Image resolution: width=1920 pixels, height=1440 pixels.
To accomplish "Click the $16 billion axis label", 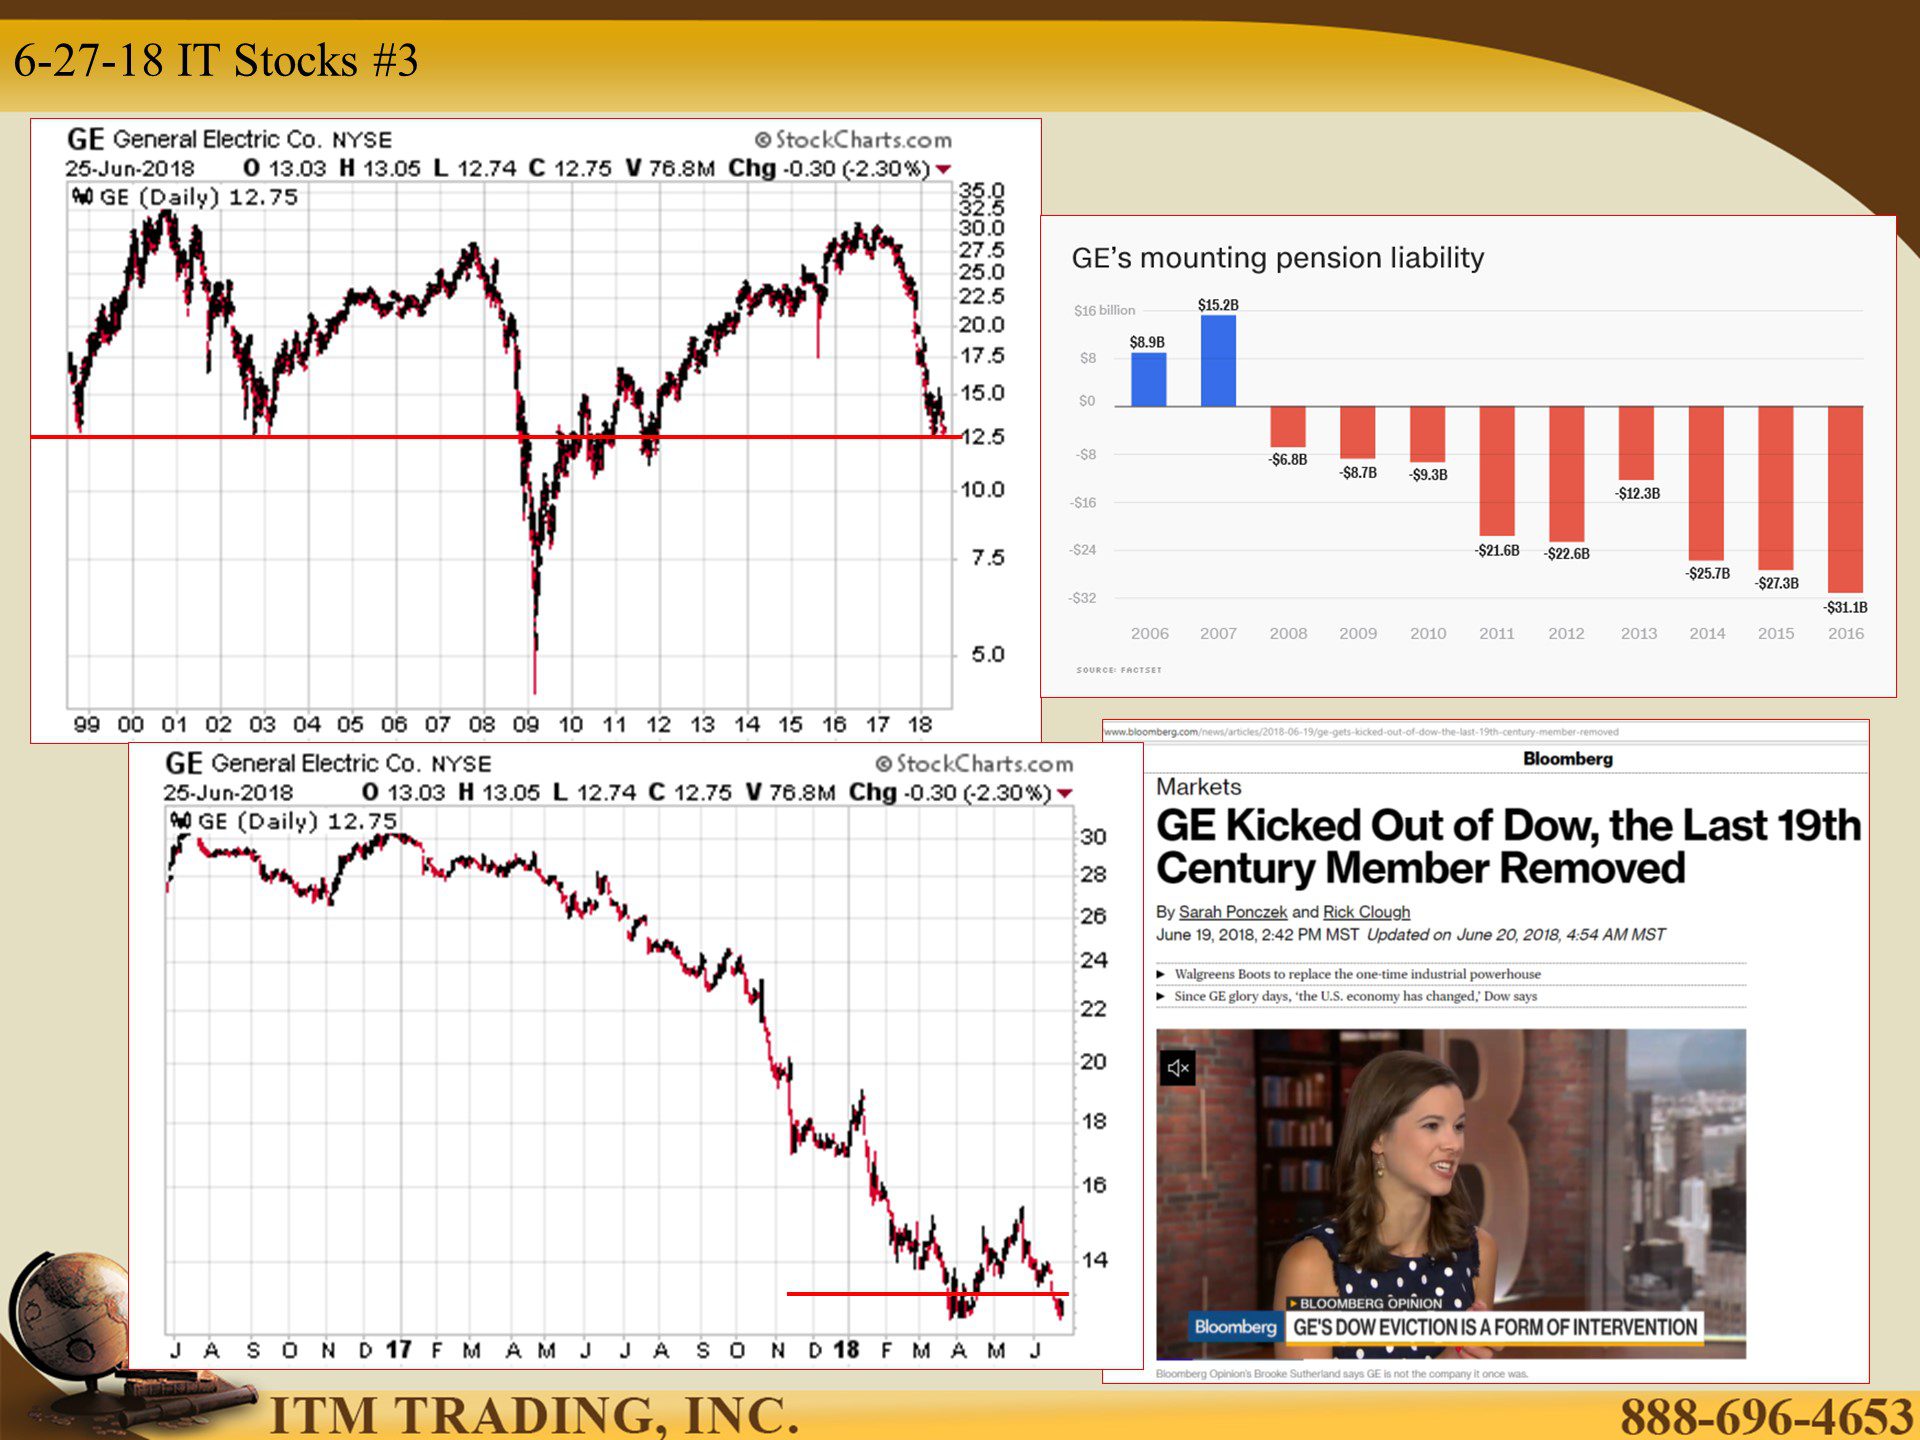I will 1104,310.
